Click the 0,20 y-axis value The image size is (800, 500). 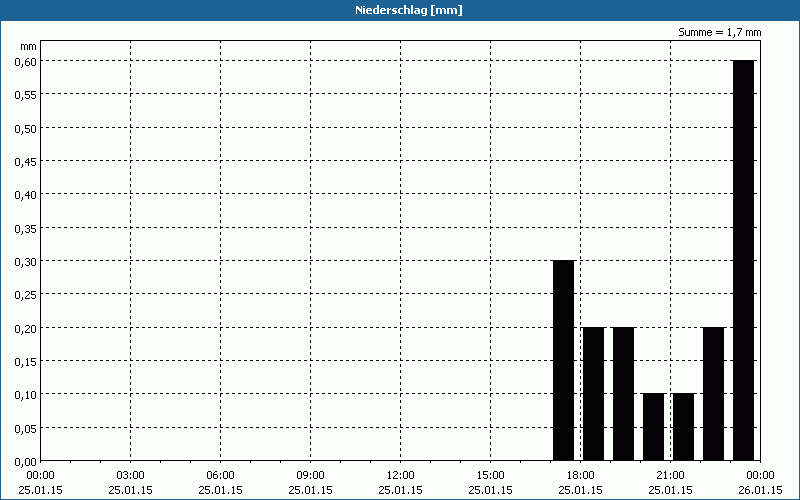[x=26, y=328]
